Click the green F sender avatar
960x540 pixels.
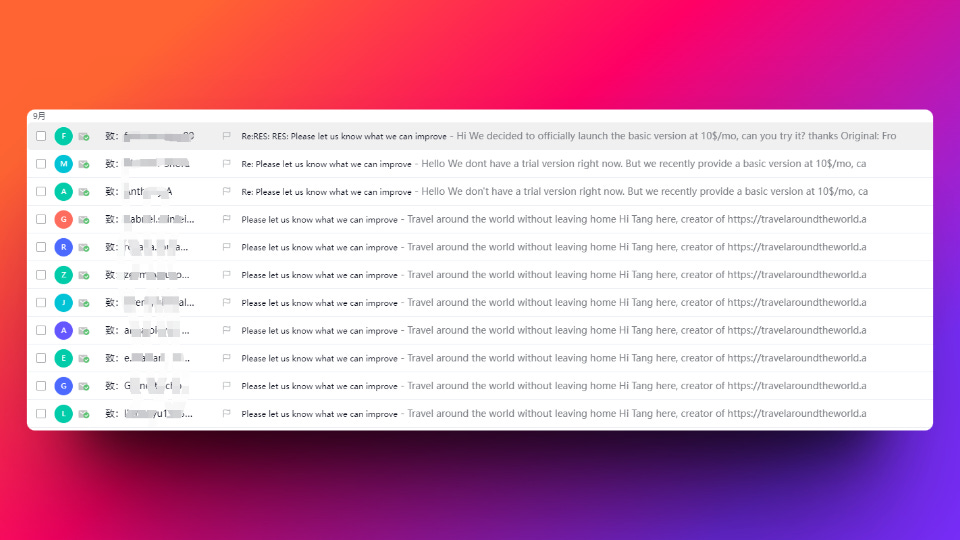(x=64, y=136)
